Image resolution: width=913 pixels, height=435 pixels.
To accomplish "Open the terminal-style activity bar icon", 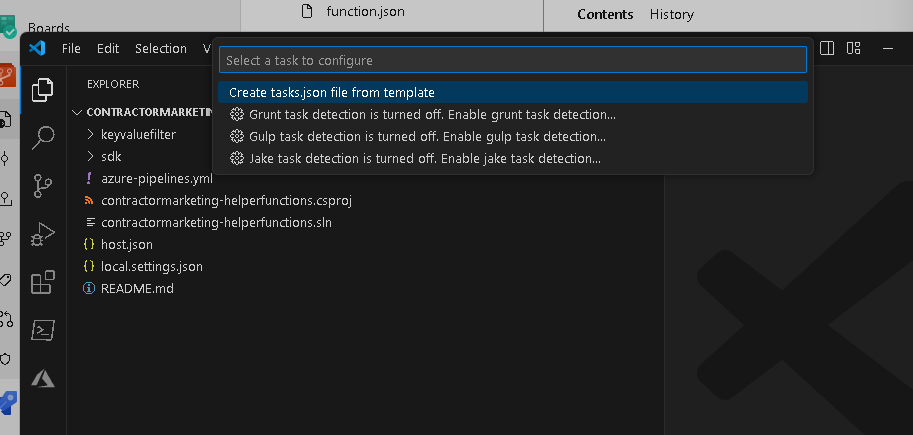I will pyautogui.click(x=43, y=331).
